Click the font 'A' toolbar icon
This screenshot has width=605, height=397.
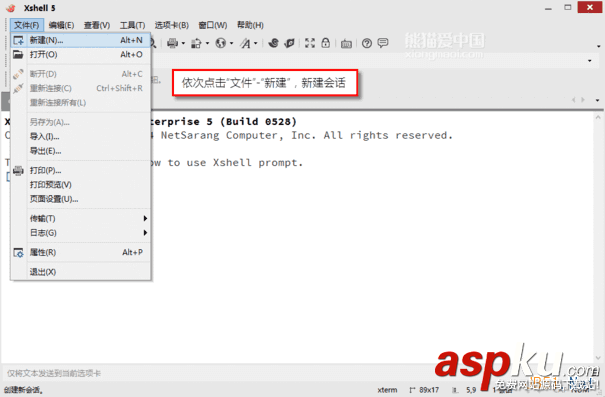pyautogui.click(x=245, y=43)
